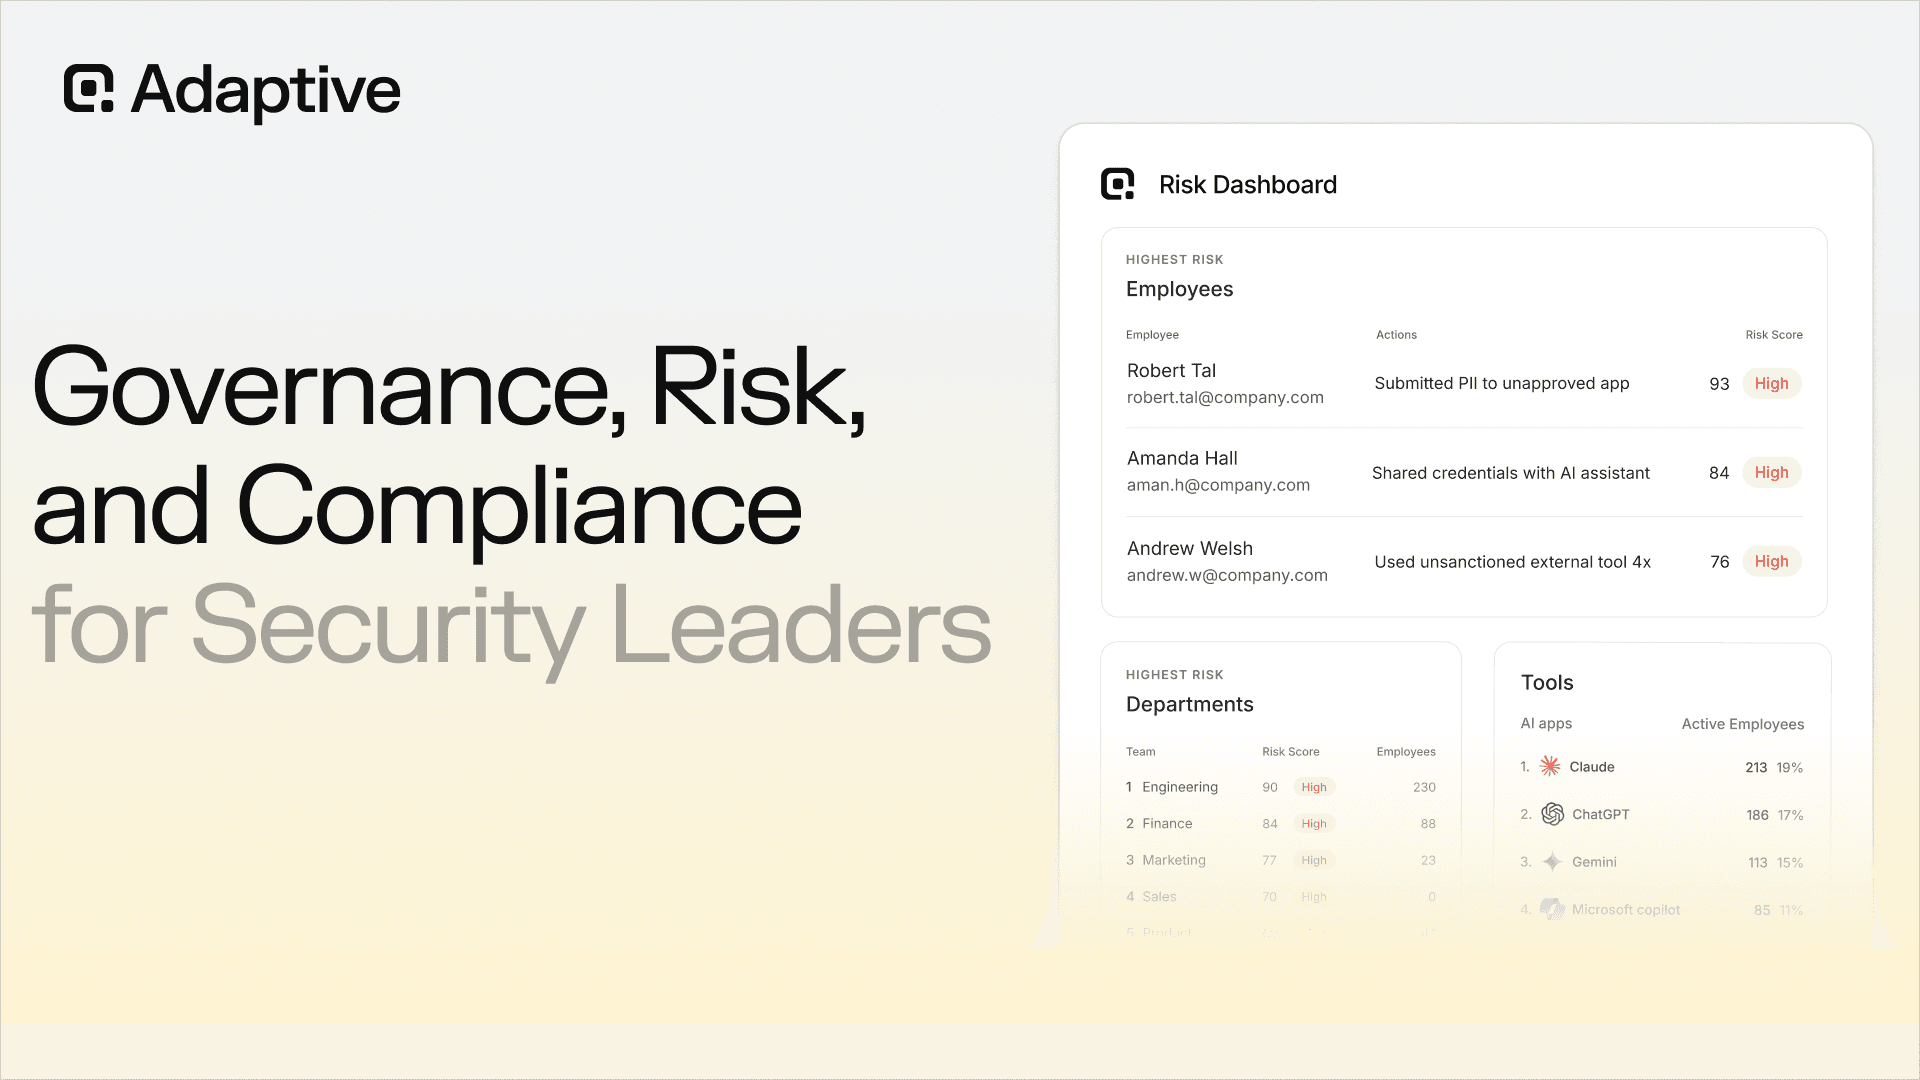Viewport: 1920px width, 1080px height.
Task: Click the Risk Score header in Employees table
Action: 1774,335
